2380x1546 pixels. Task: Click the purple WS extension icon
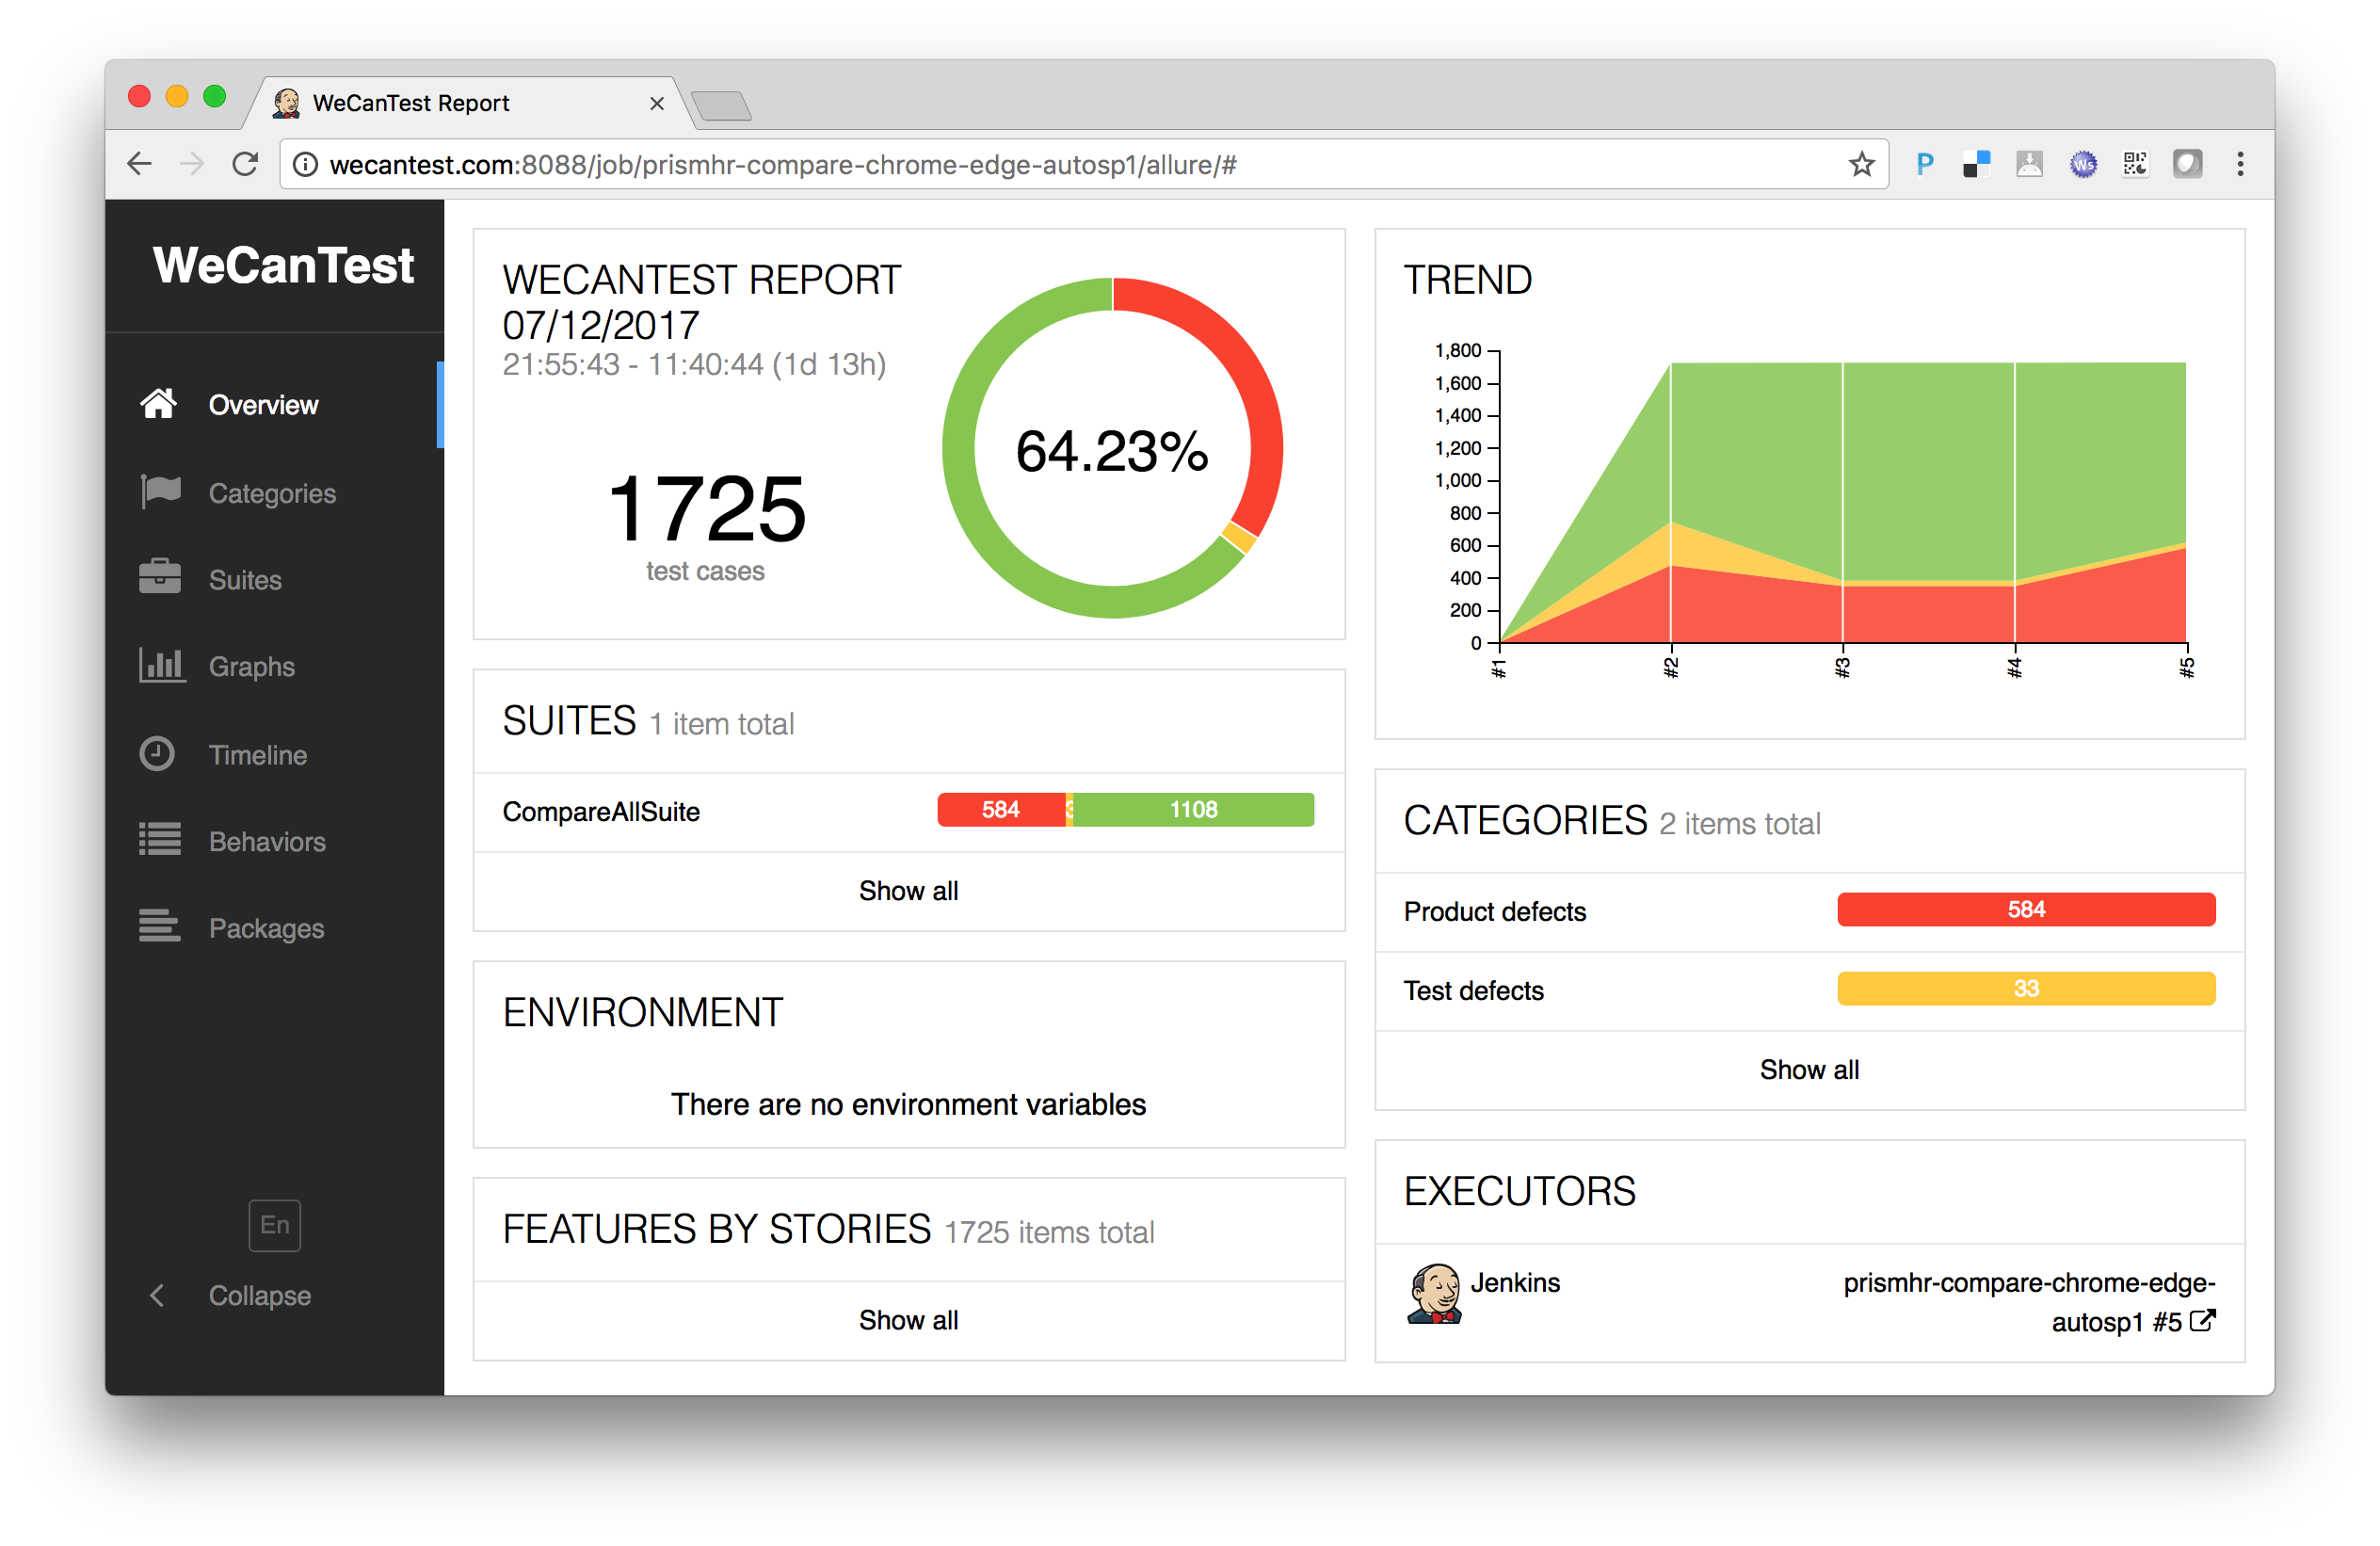pyautogui.click(x=2083, y=164)
